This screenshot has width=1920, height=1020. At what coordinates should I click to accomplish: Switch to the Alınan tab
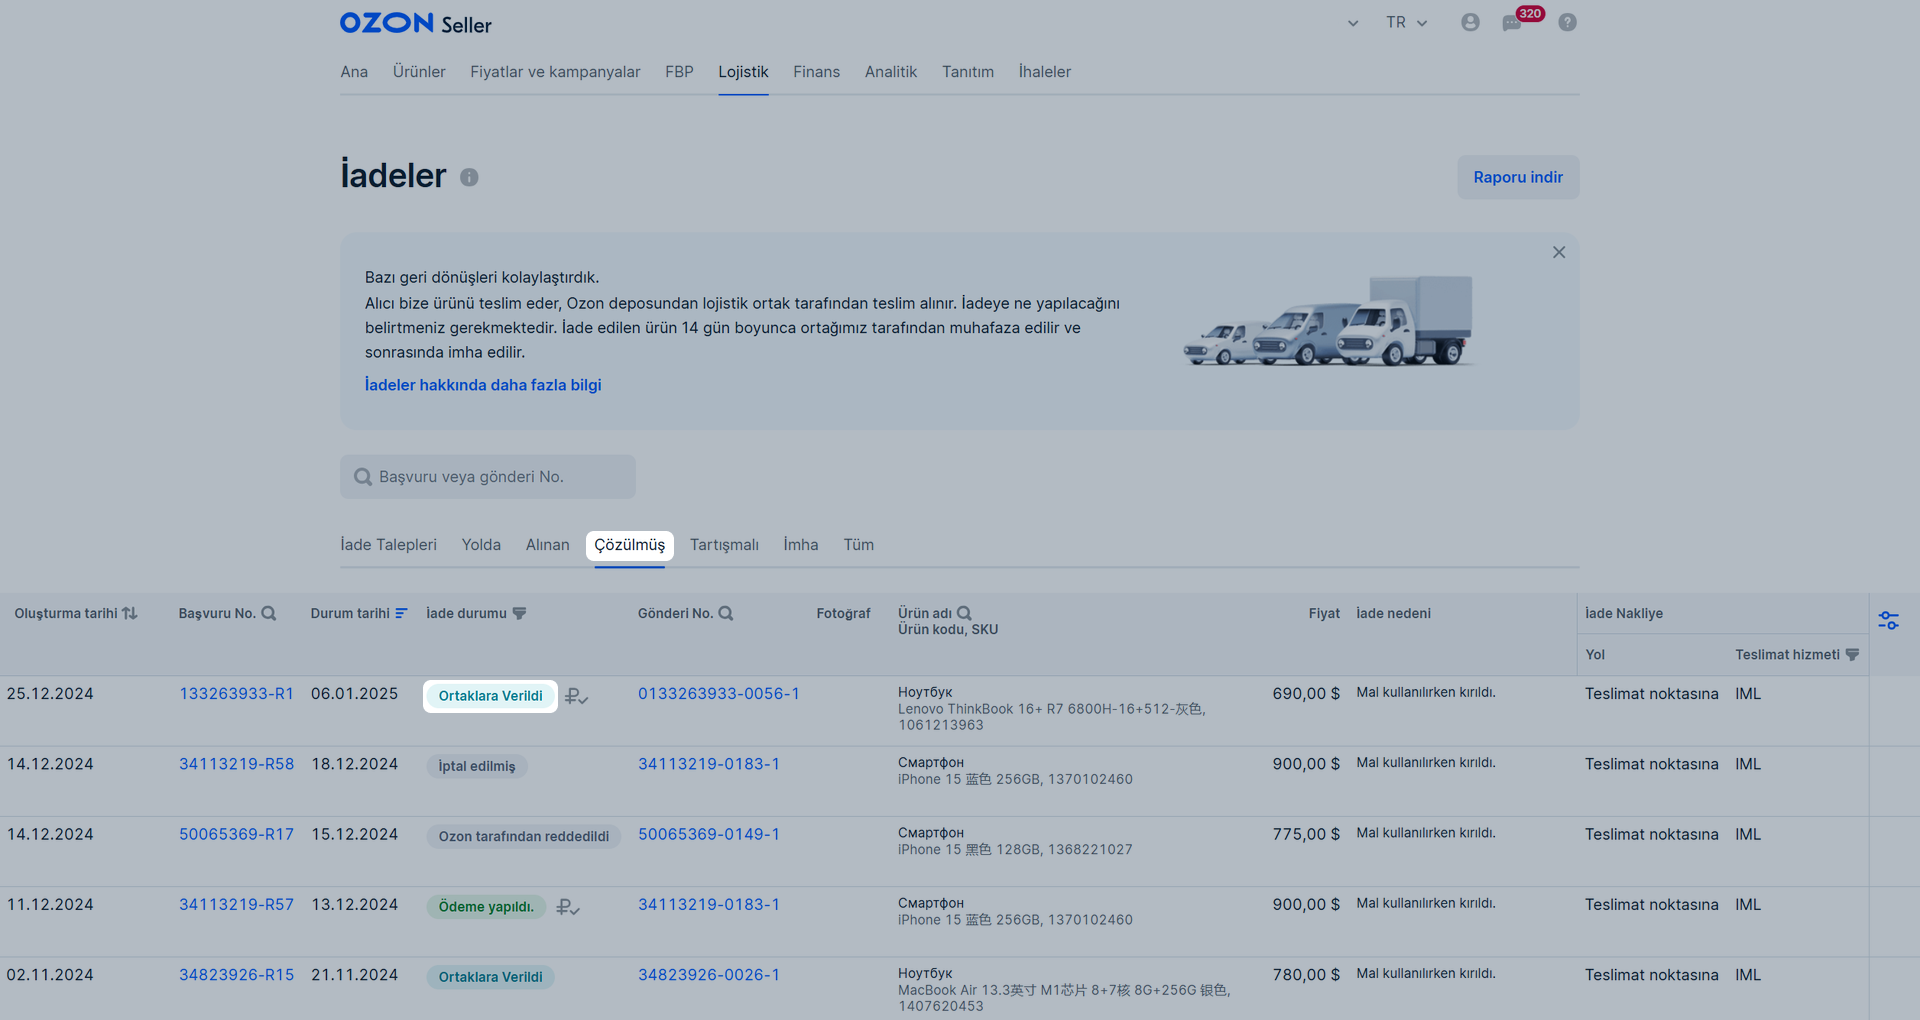(x=547, y=545)
